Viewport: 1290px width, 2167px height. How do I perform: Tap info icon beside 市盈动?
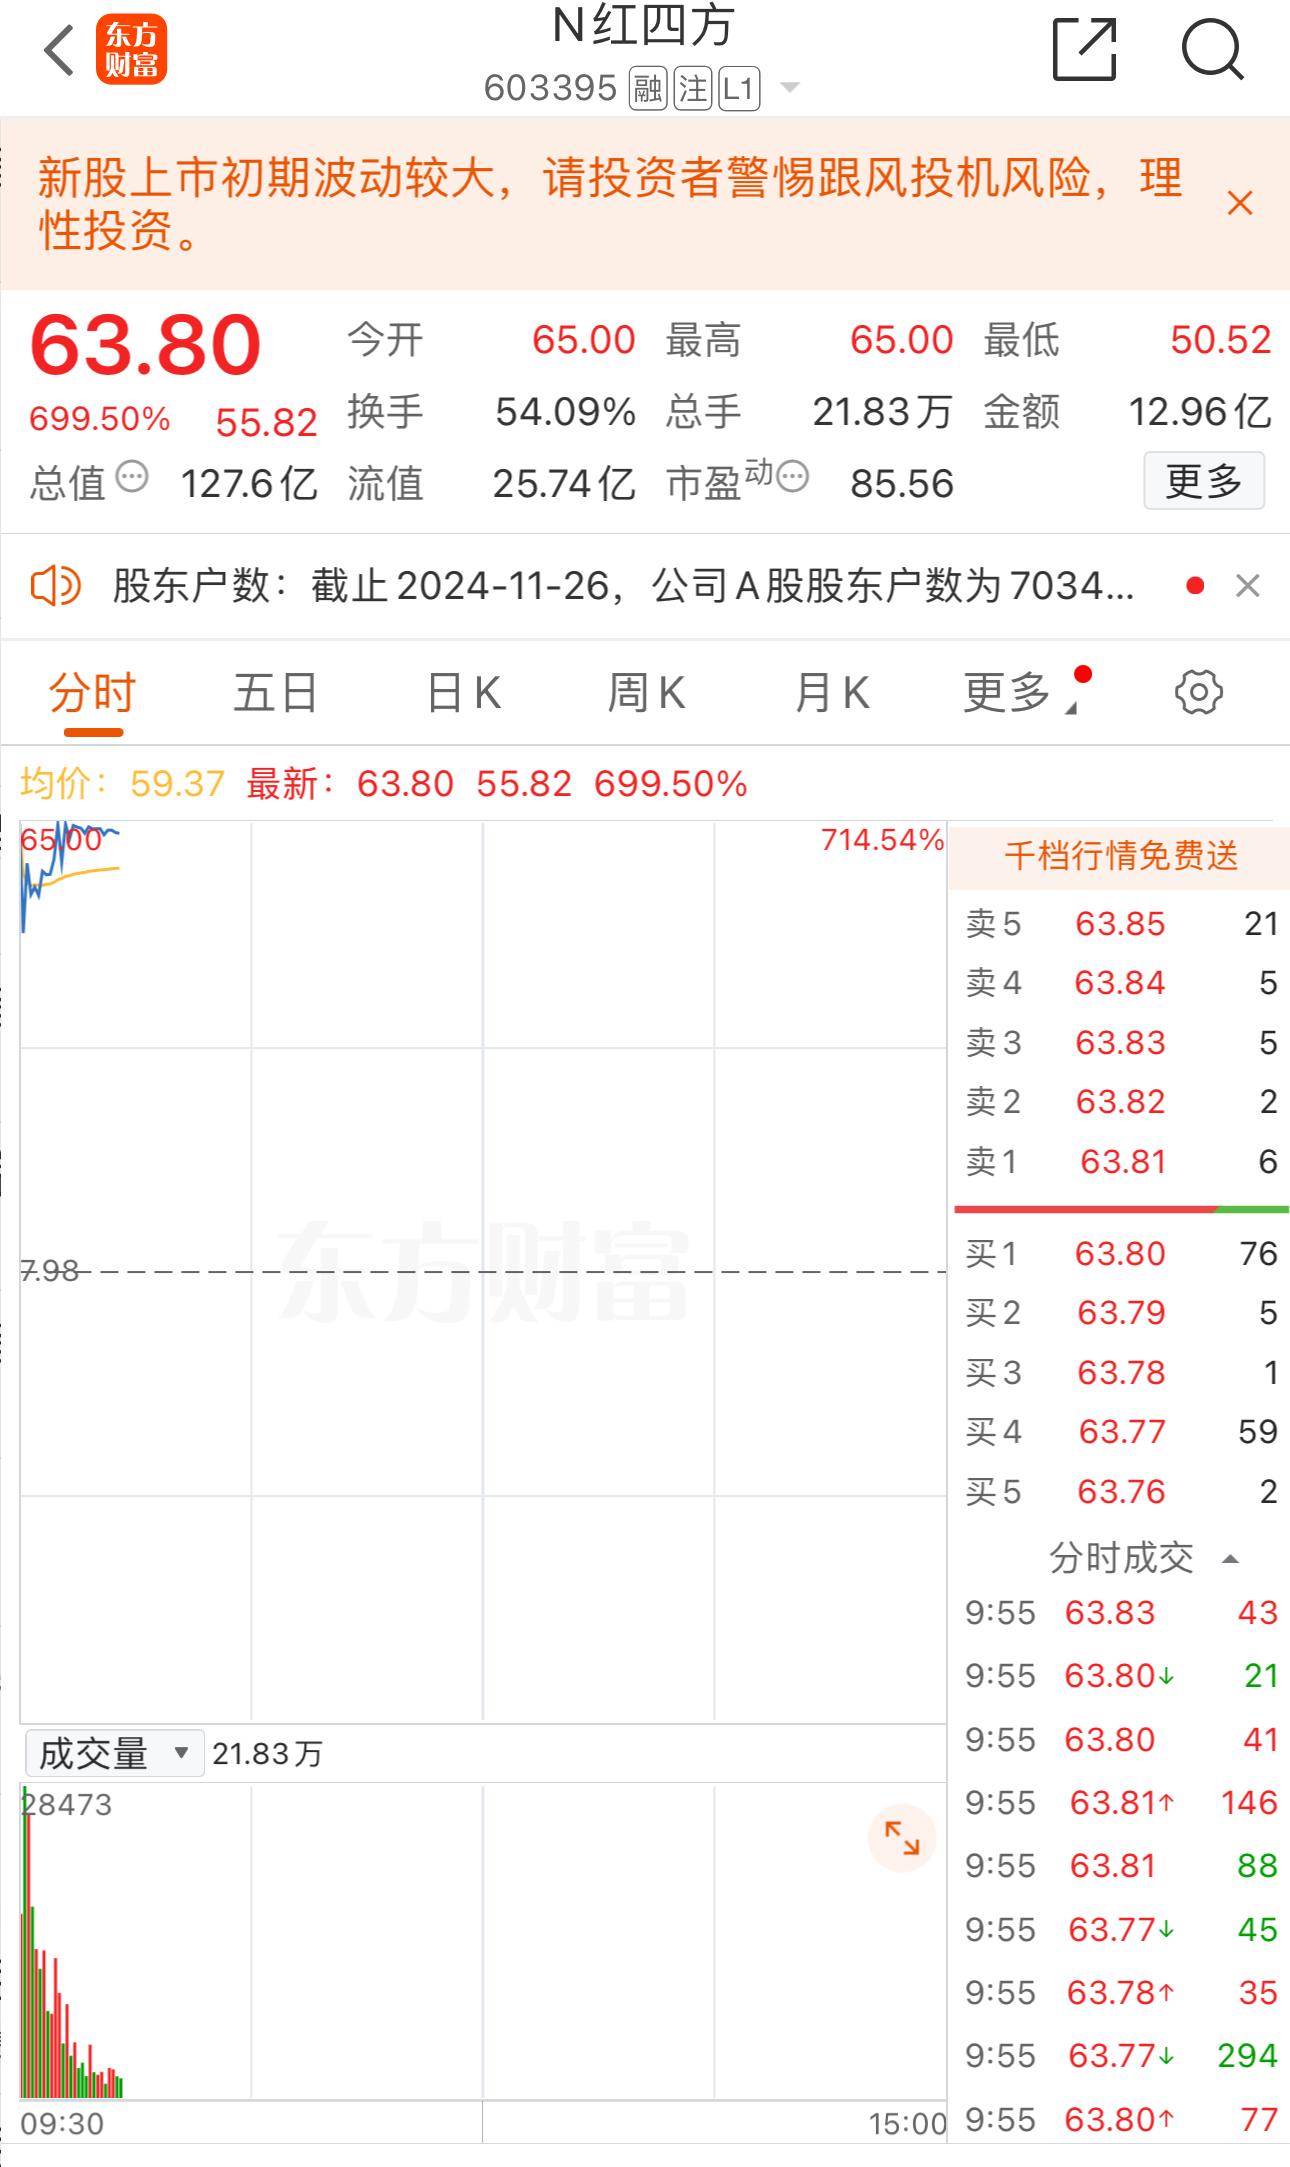pyautogui.click(x=792, y=477)
